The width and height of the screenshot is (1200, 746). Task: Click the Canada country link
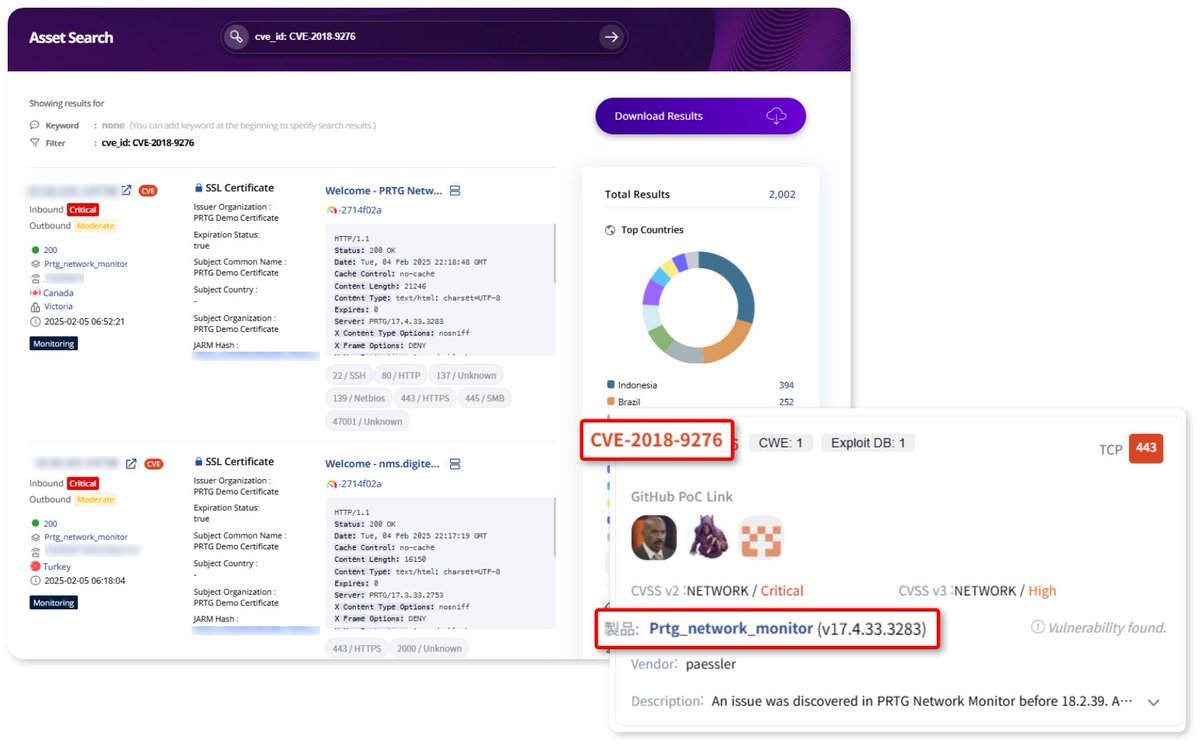pos(58,293)
